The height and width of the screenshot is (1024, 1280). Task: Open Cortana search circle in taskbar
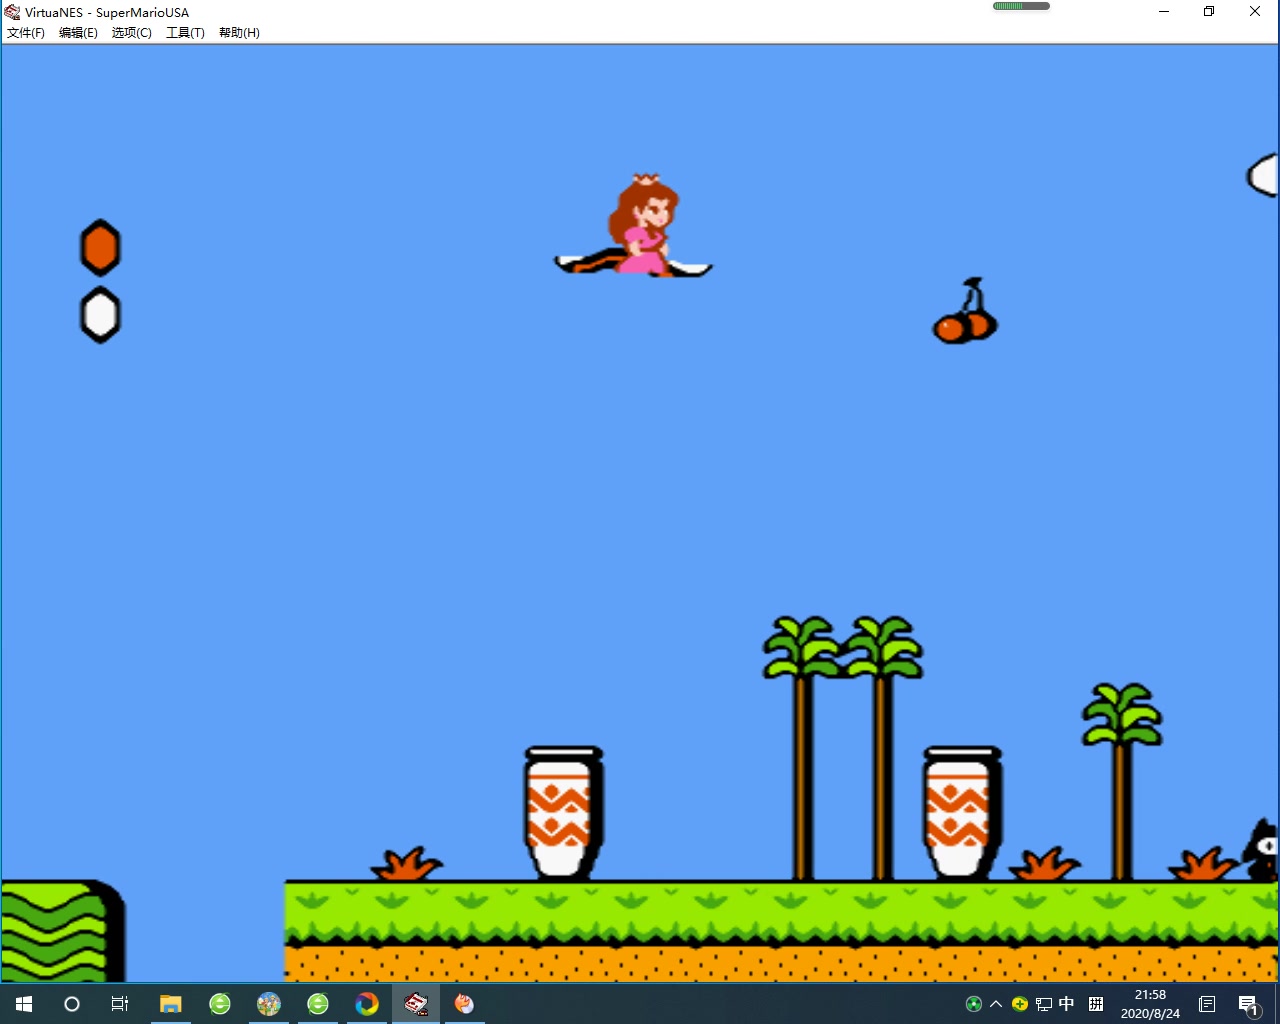pyautogui.click(x=72, y=1004)
